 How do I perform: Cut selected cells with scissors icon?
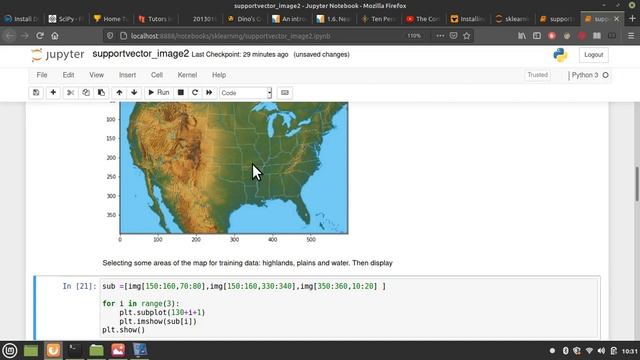(70, 93)
